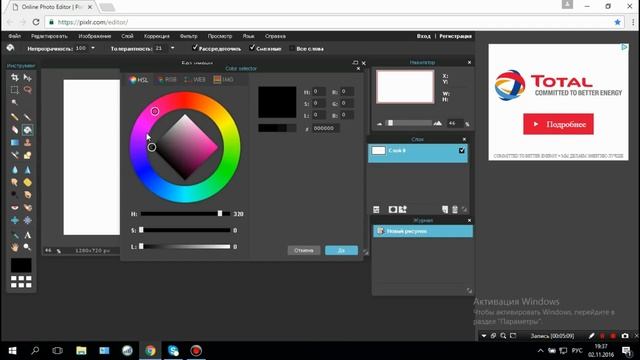Select the Paint Bucket tool
The image size is (640, 360).
coord(27,130)
